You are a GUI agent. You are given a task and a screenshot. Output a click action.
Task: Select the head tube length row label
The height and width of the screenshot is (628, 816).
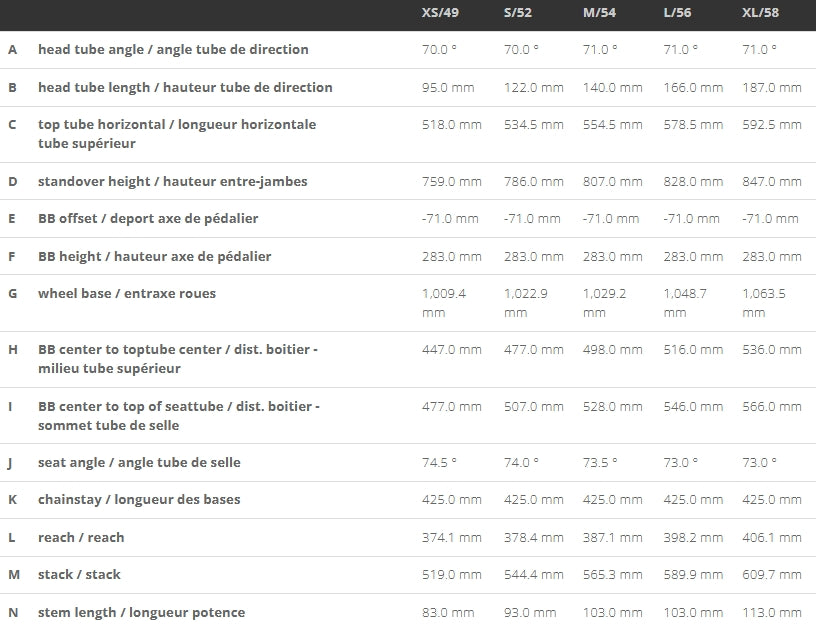(185, 88)
